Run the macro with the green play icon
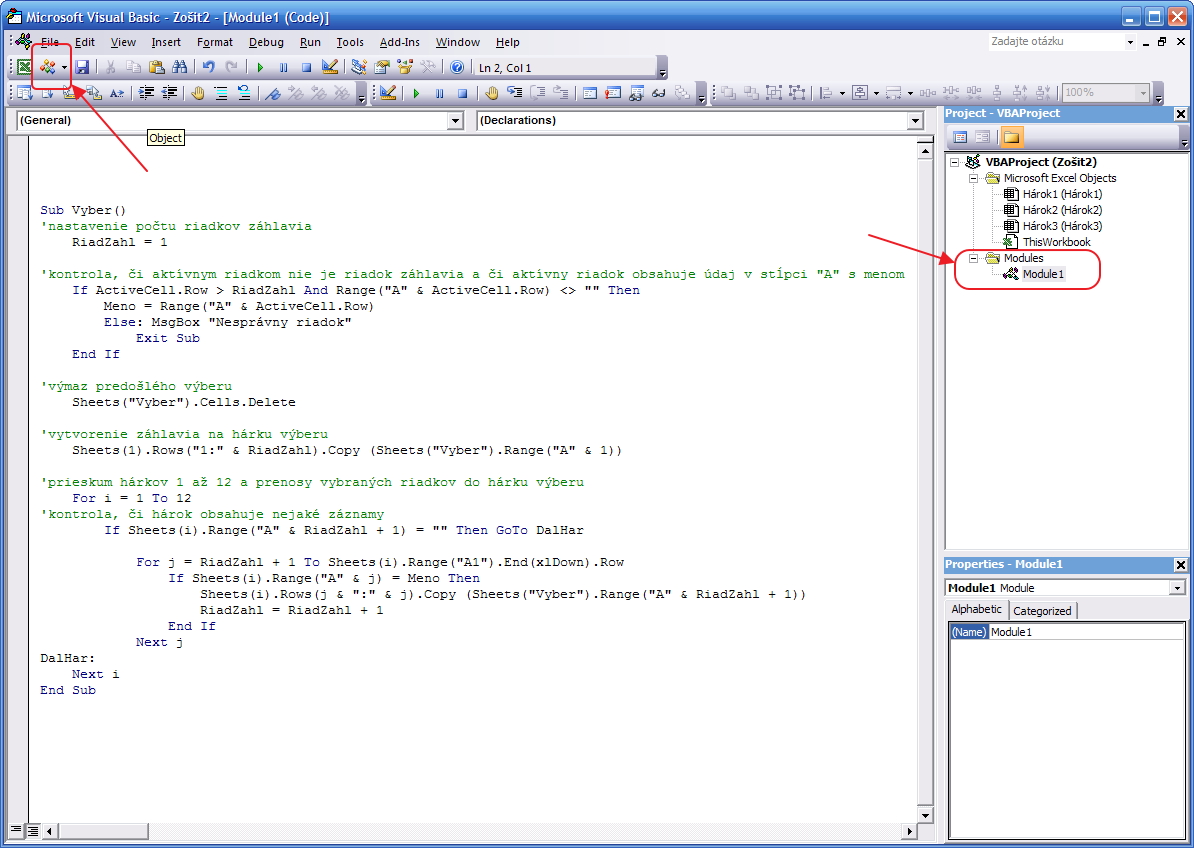 pos(260,68)
